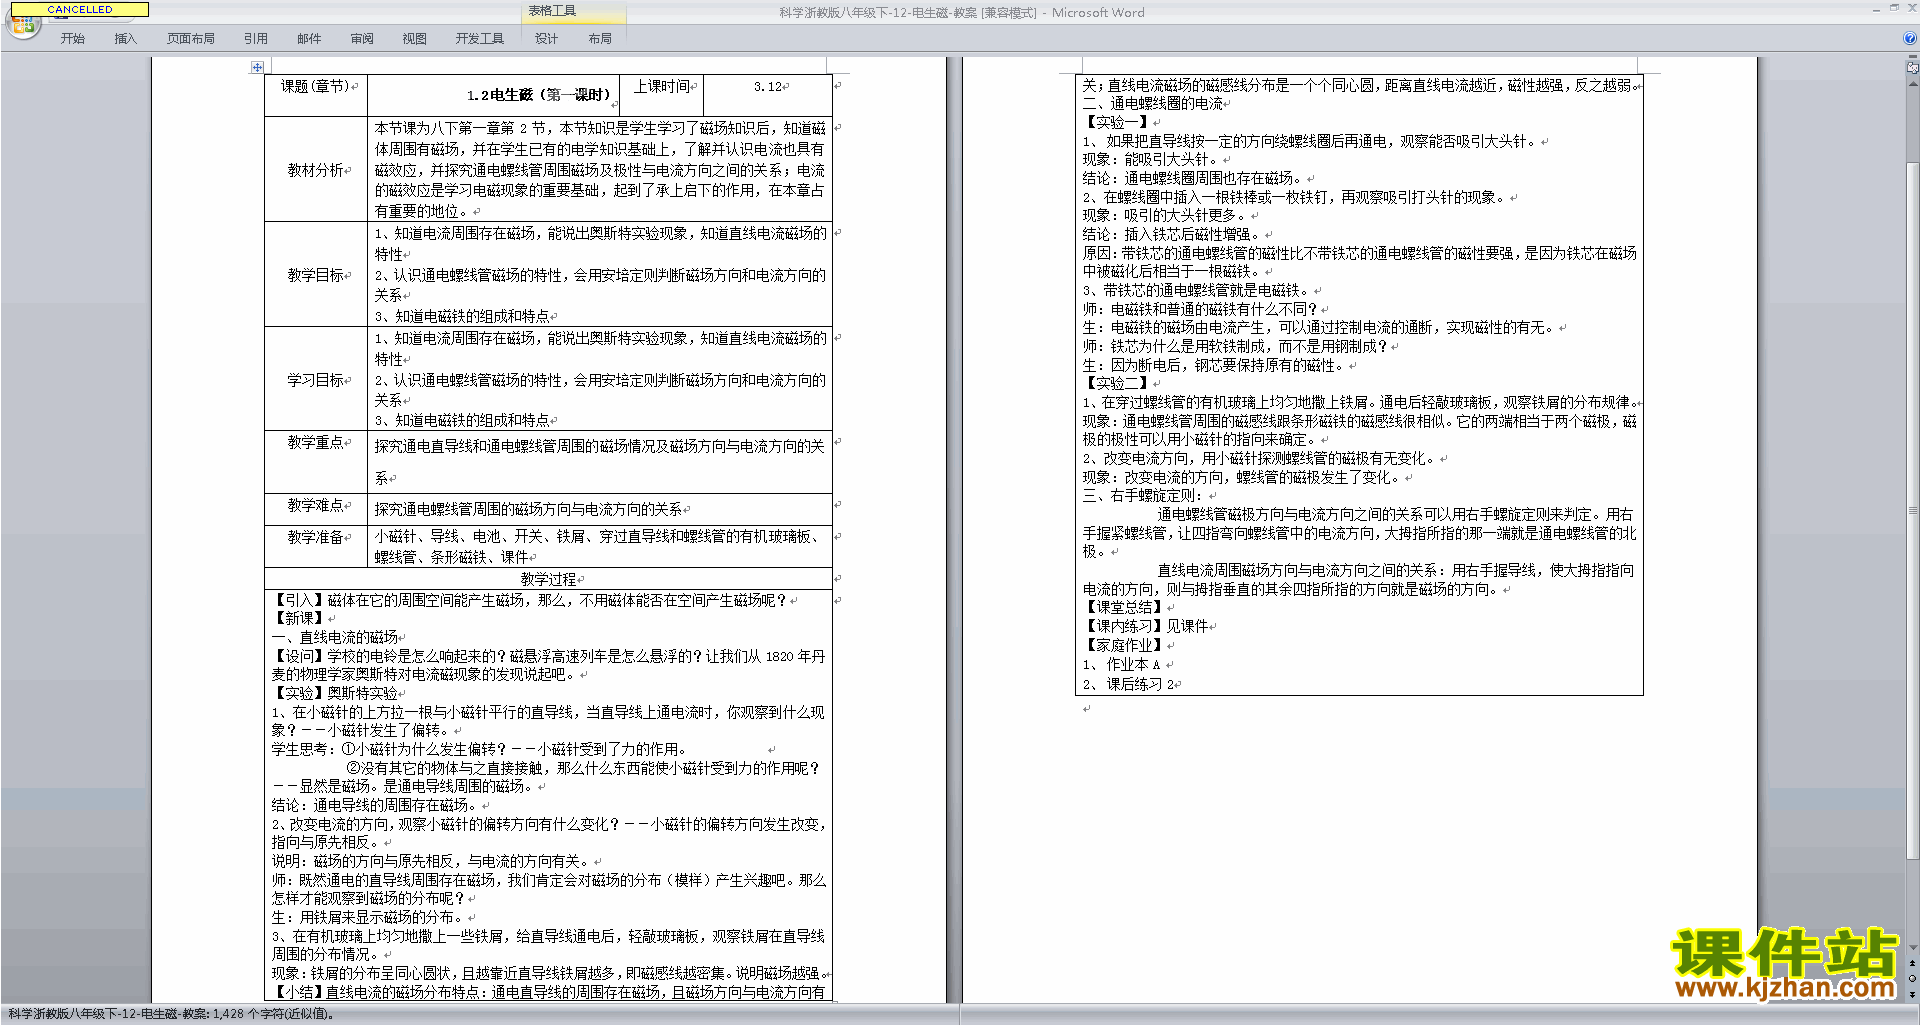Screen dimensions: 1920x1025
Task: Open the Select Browse Object circle
Action: pos(1913,978)
